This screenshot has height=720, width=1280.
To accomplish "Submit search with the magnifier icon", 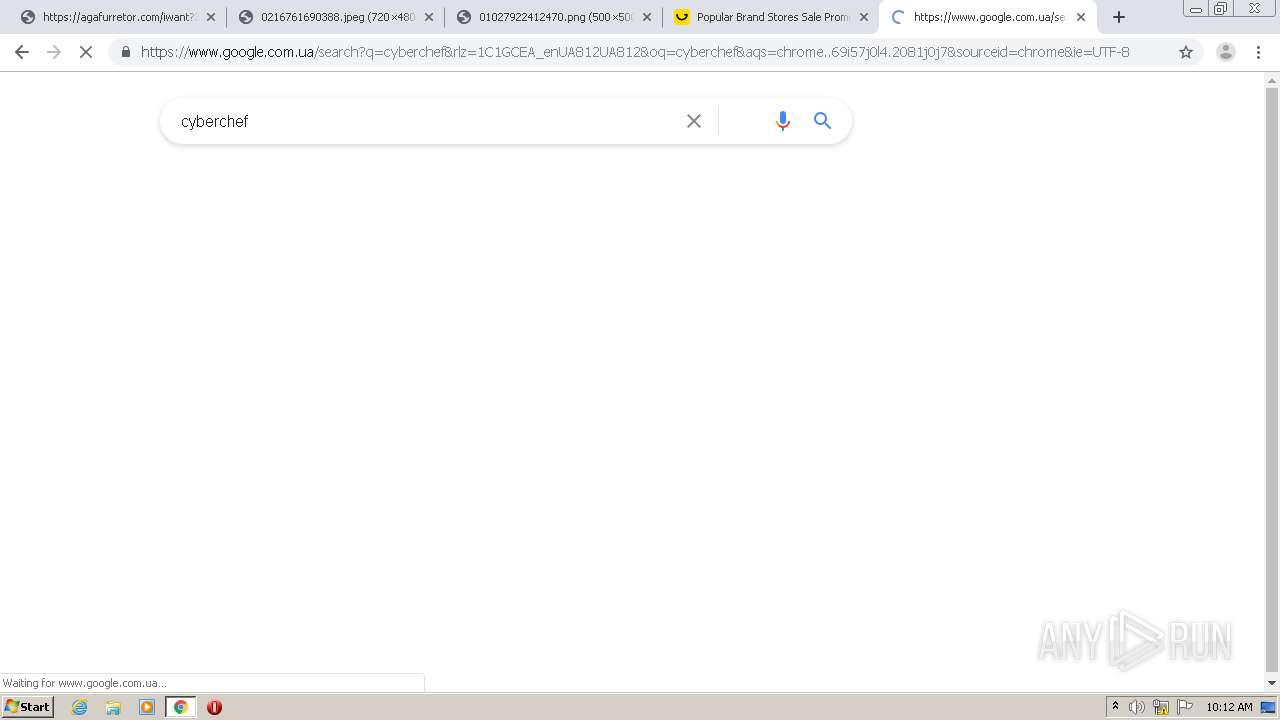I will [x=823, y=121].
